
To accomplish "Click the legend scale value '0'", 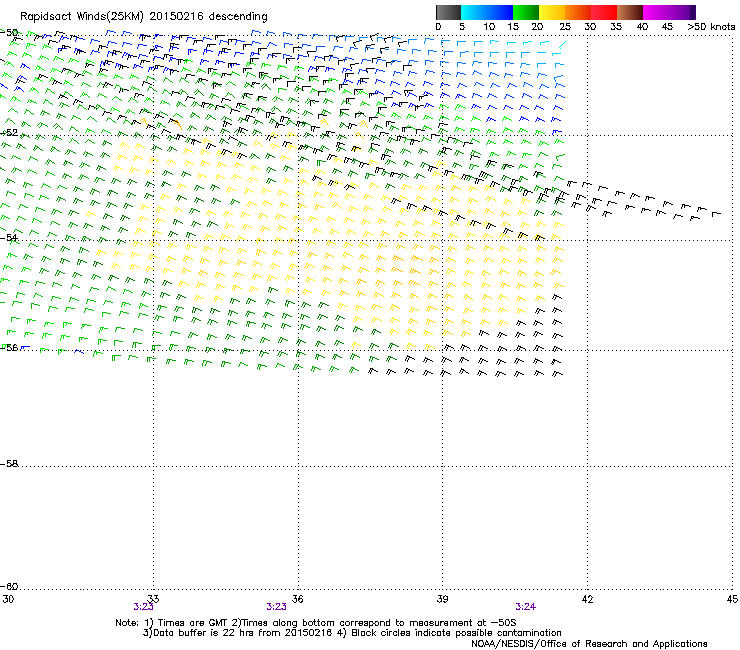I will (x=438, y=27).
